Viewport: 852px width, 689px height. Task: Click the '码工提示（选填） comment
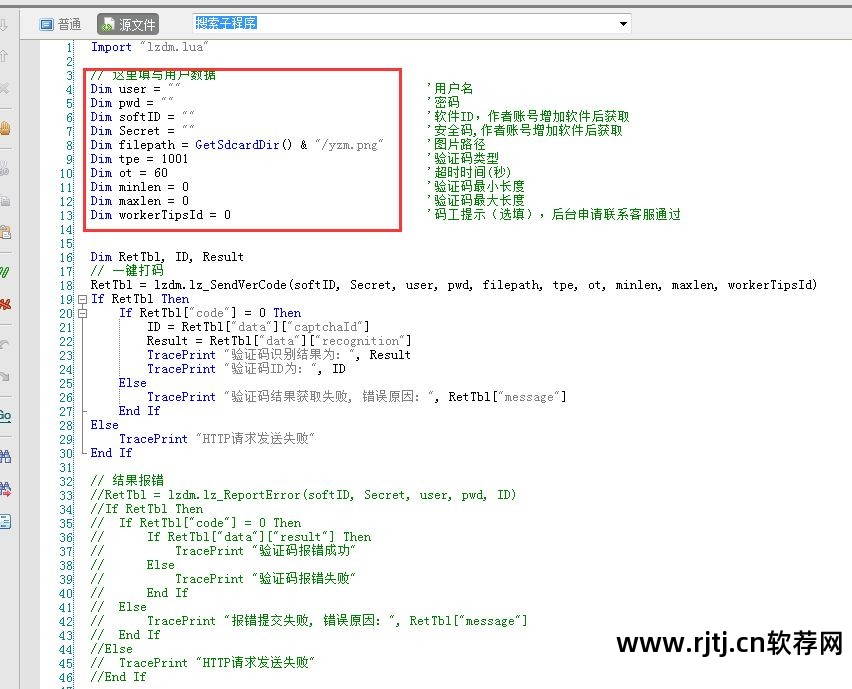tap(554, 215)
